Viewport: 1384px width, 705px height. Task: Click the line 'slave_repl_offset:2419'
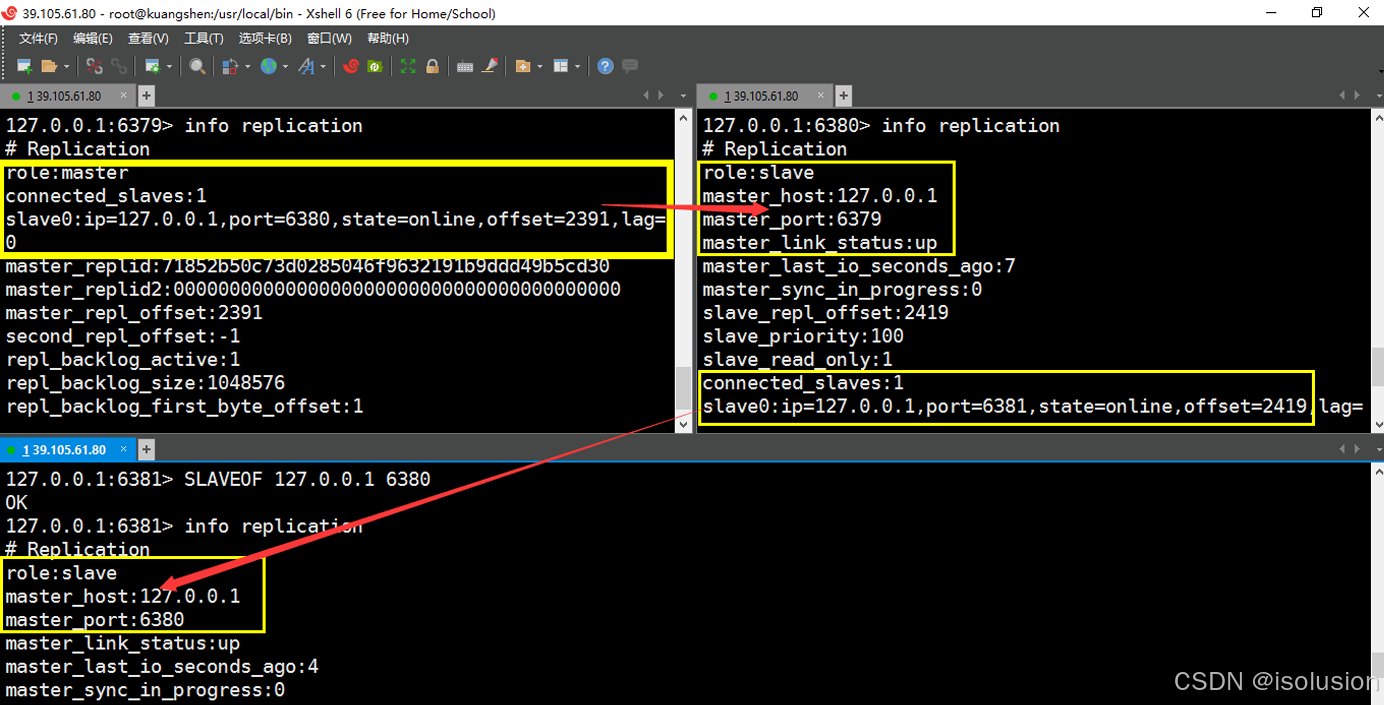click(825, 313)
